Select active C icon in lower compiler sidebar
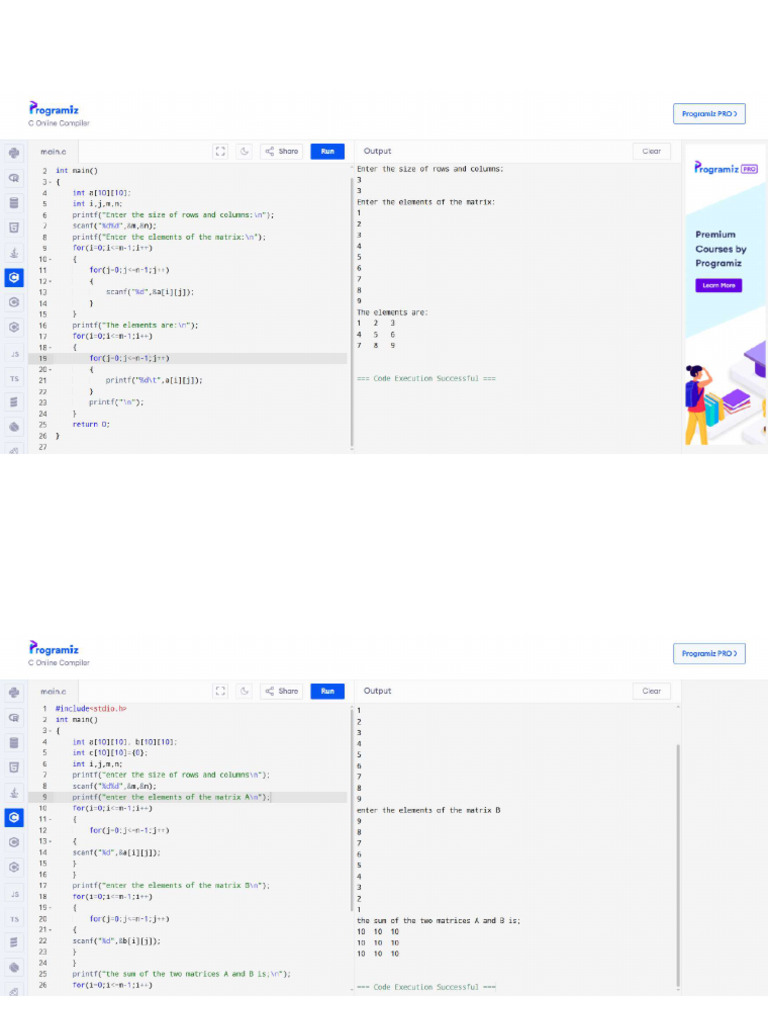 (x=14, y=818)
